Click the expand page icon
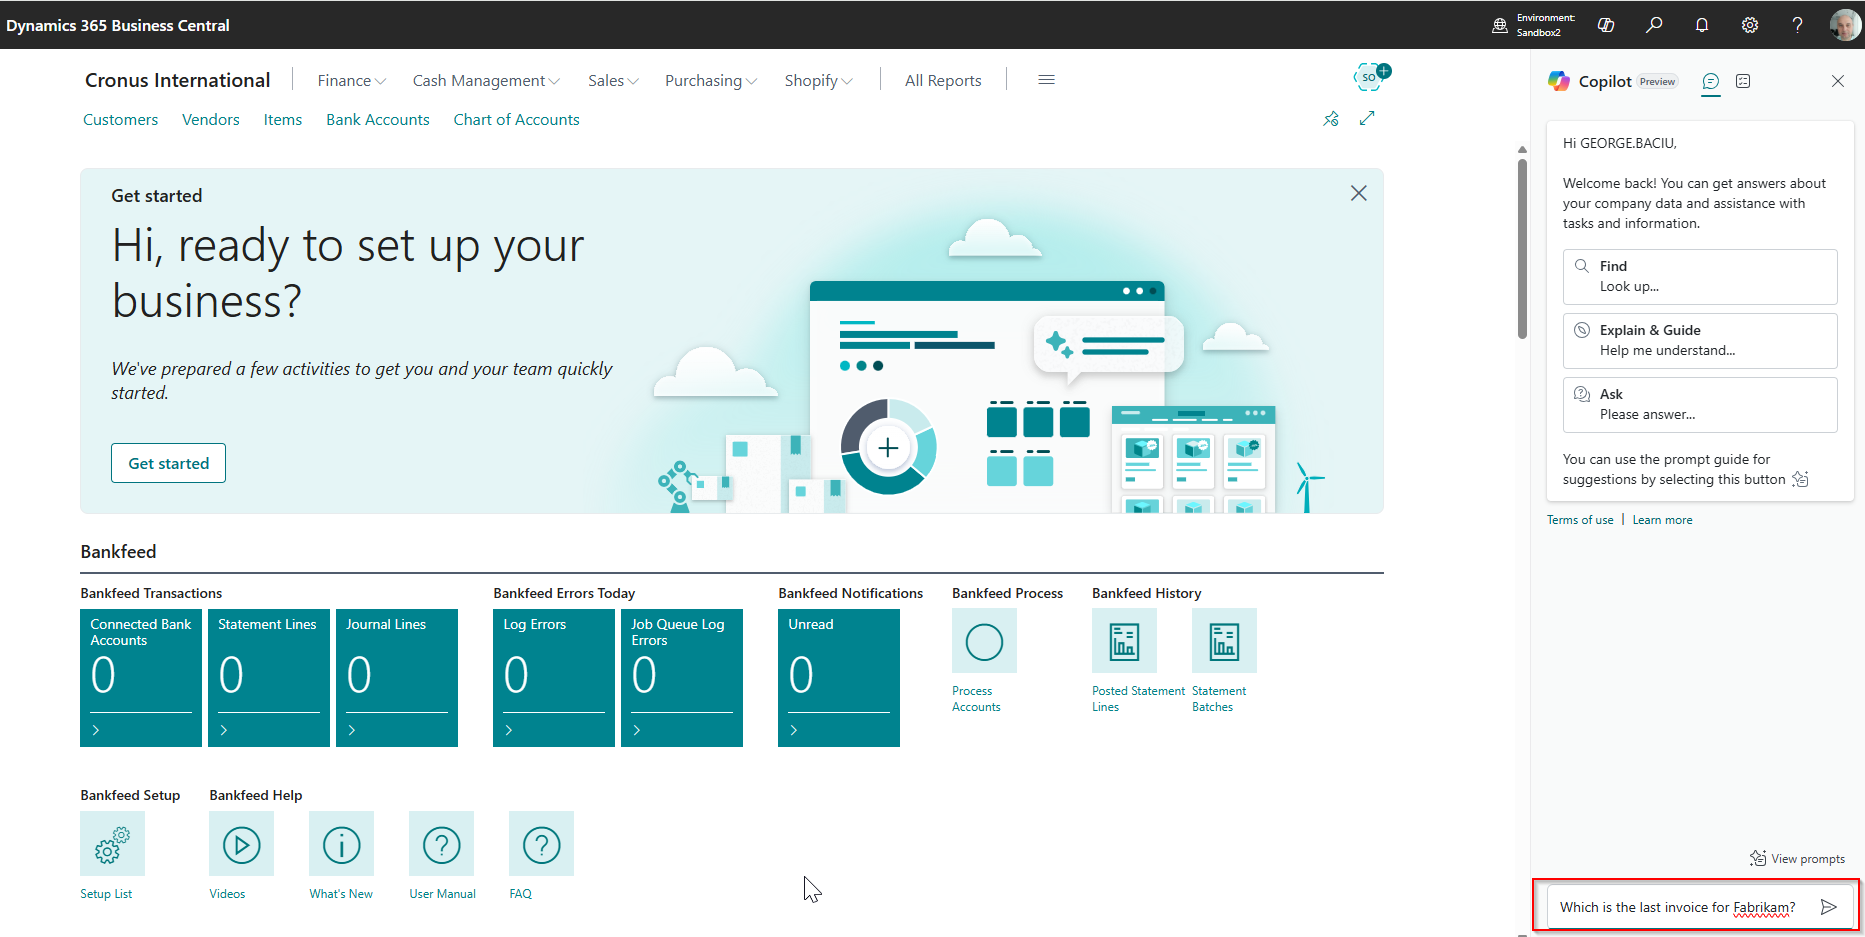The width and height of the screenshot is (1865, 937). pyautogui.click(x=1367, y=118)
